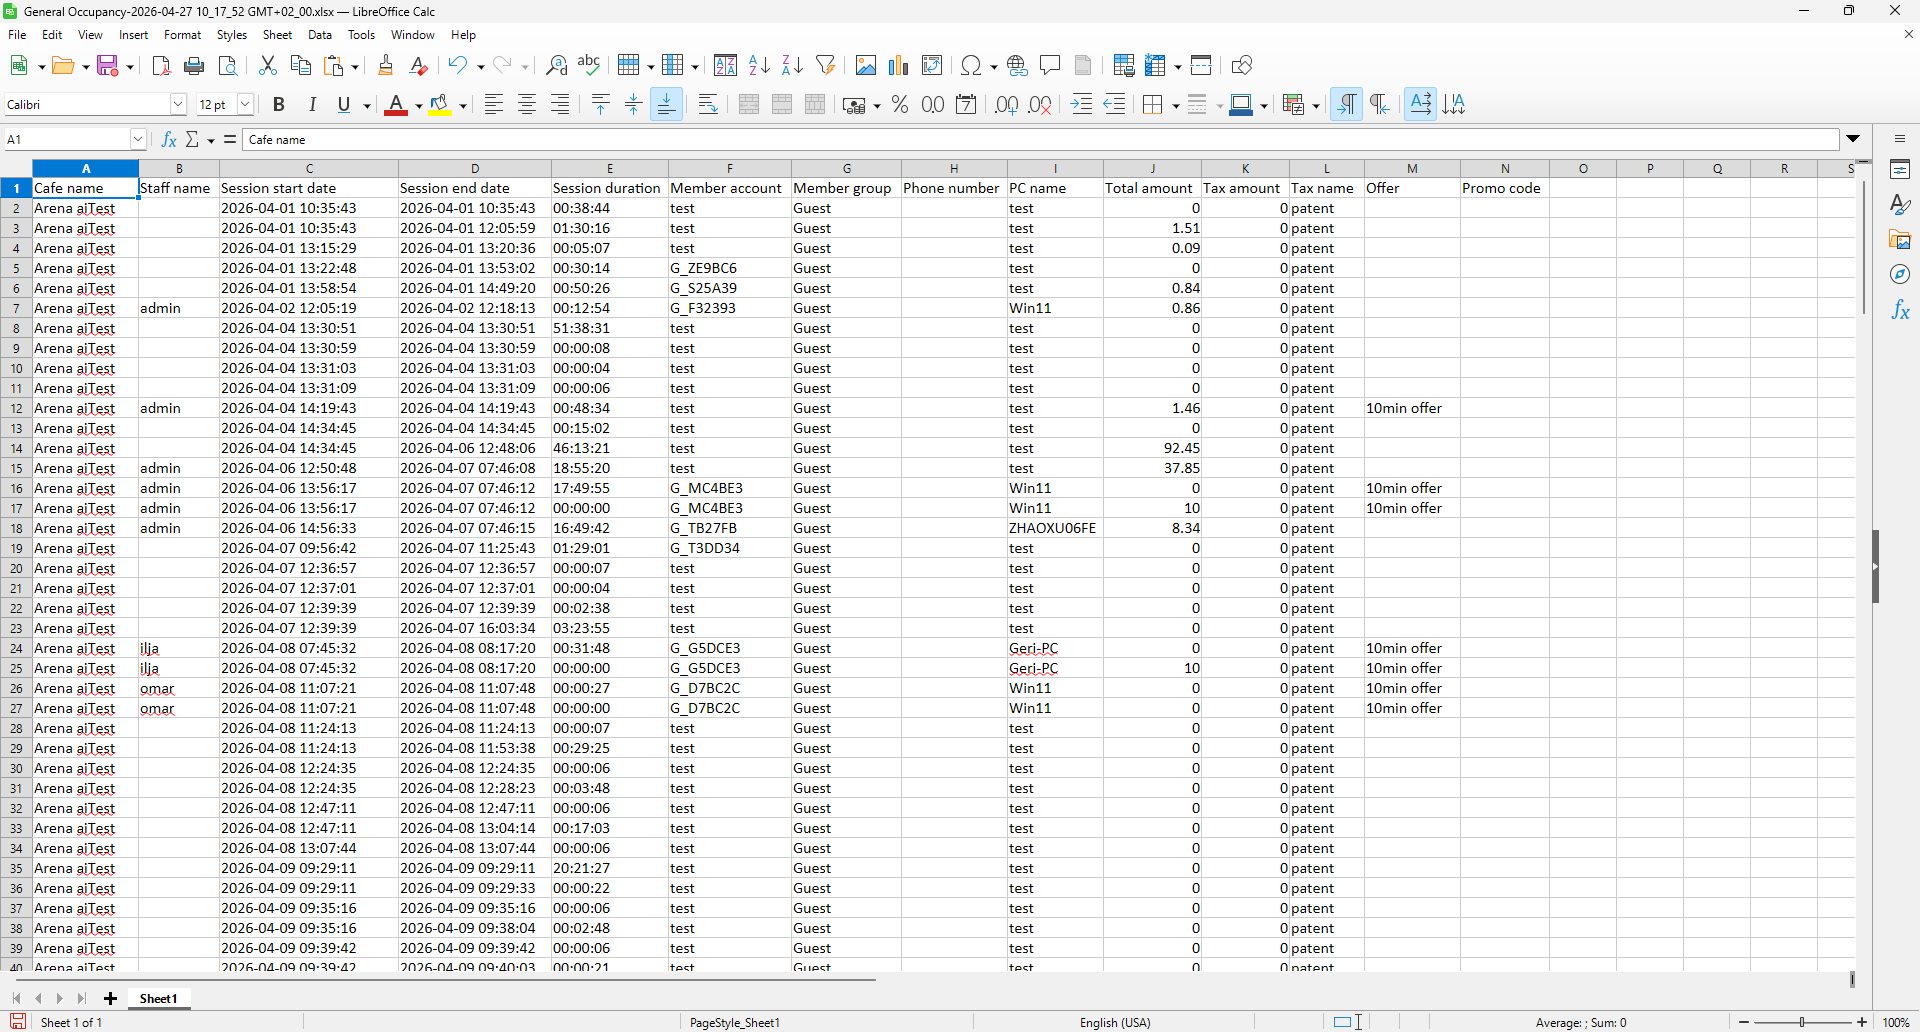Toggle Bold formatting

[x=279, y=105]
